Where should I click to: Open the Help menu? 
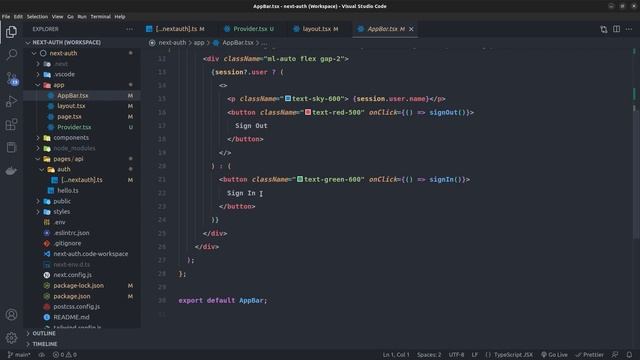120,17
